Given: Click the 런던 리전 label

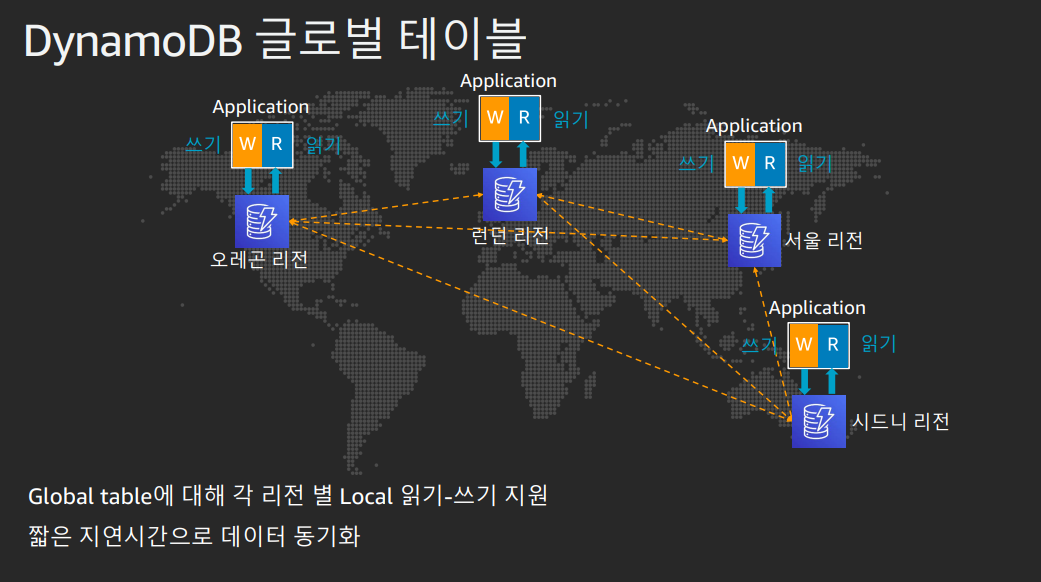Looking at the screenshot, I should (x=510, y=235).
